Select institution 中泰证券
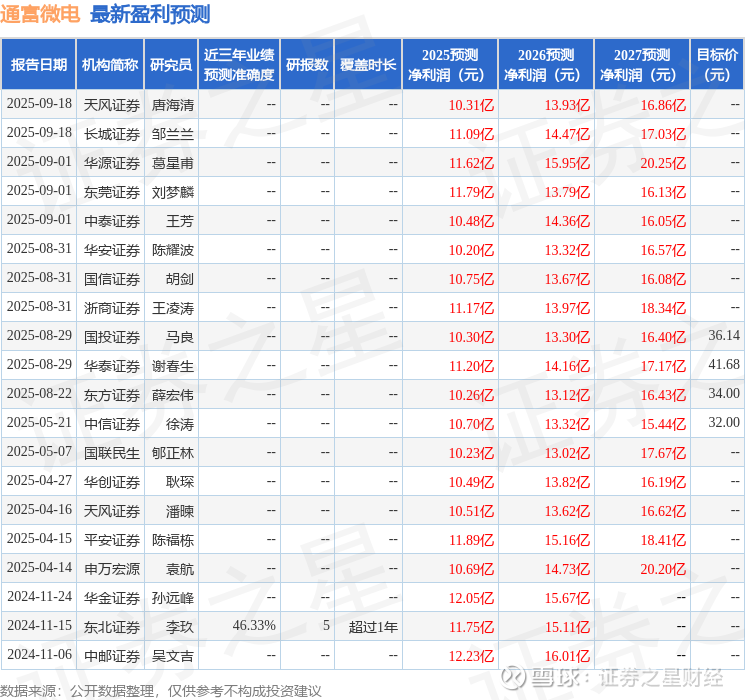Screen dimensions: 745x700 pyautogui.click(x=112, y=221)
